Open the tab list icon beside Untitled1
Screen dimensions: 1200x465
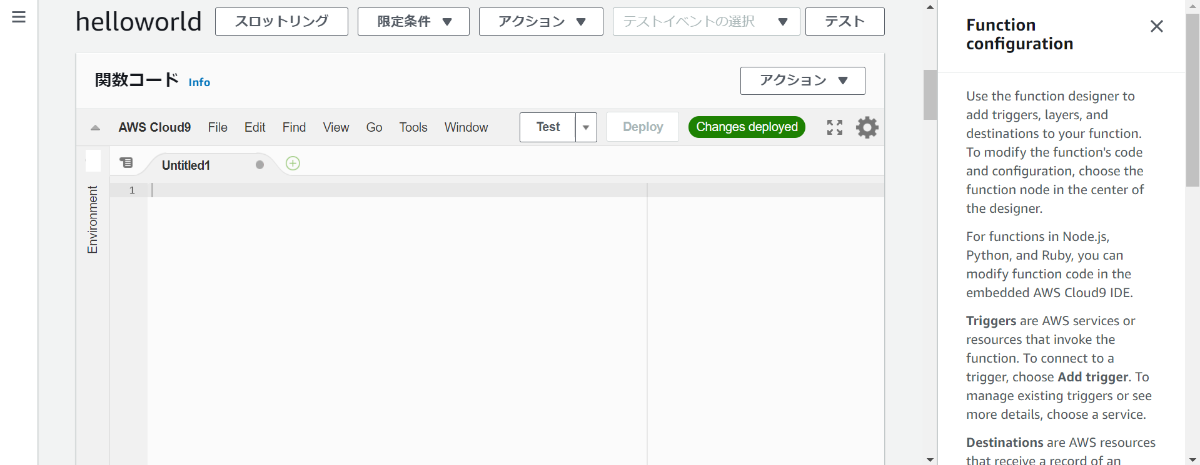click(126, 163)
